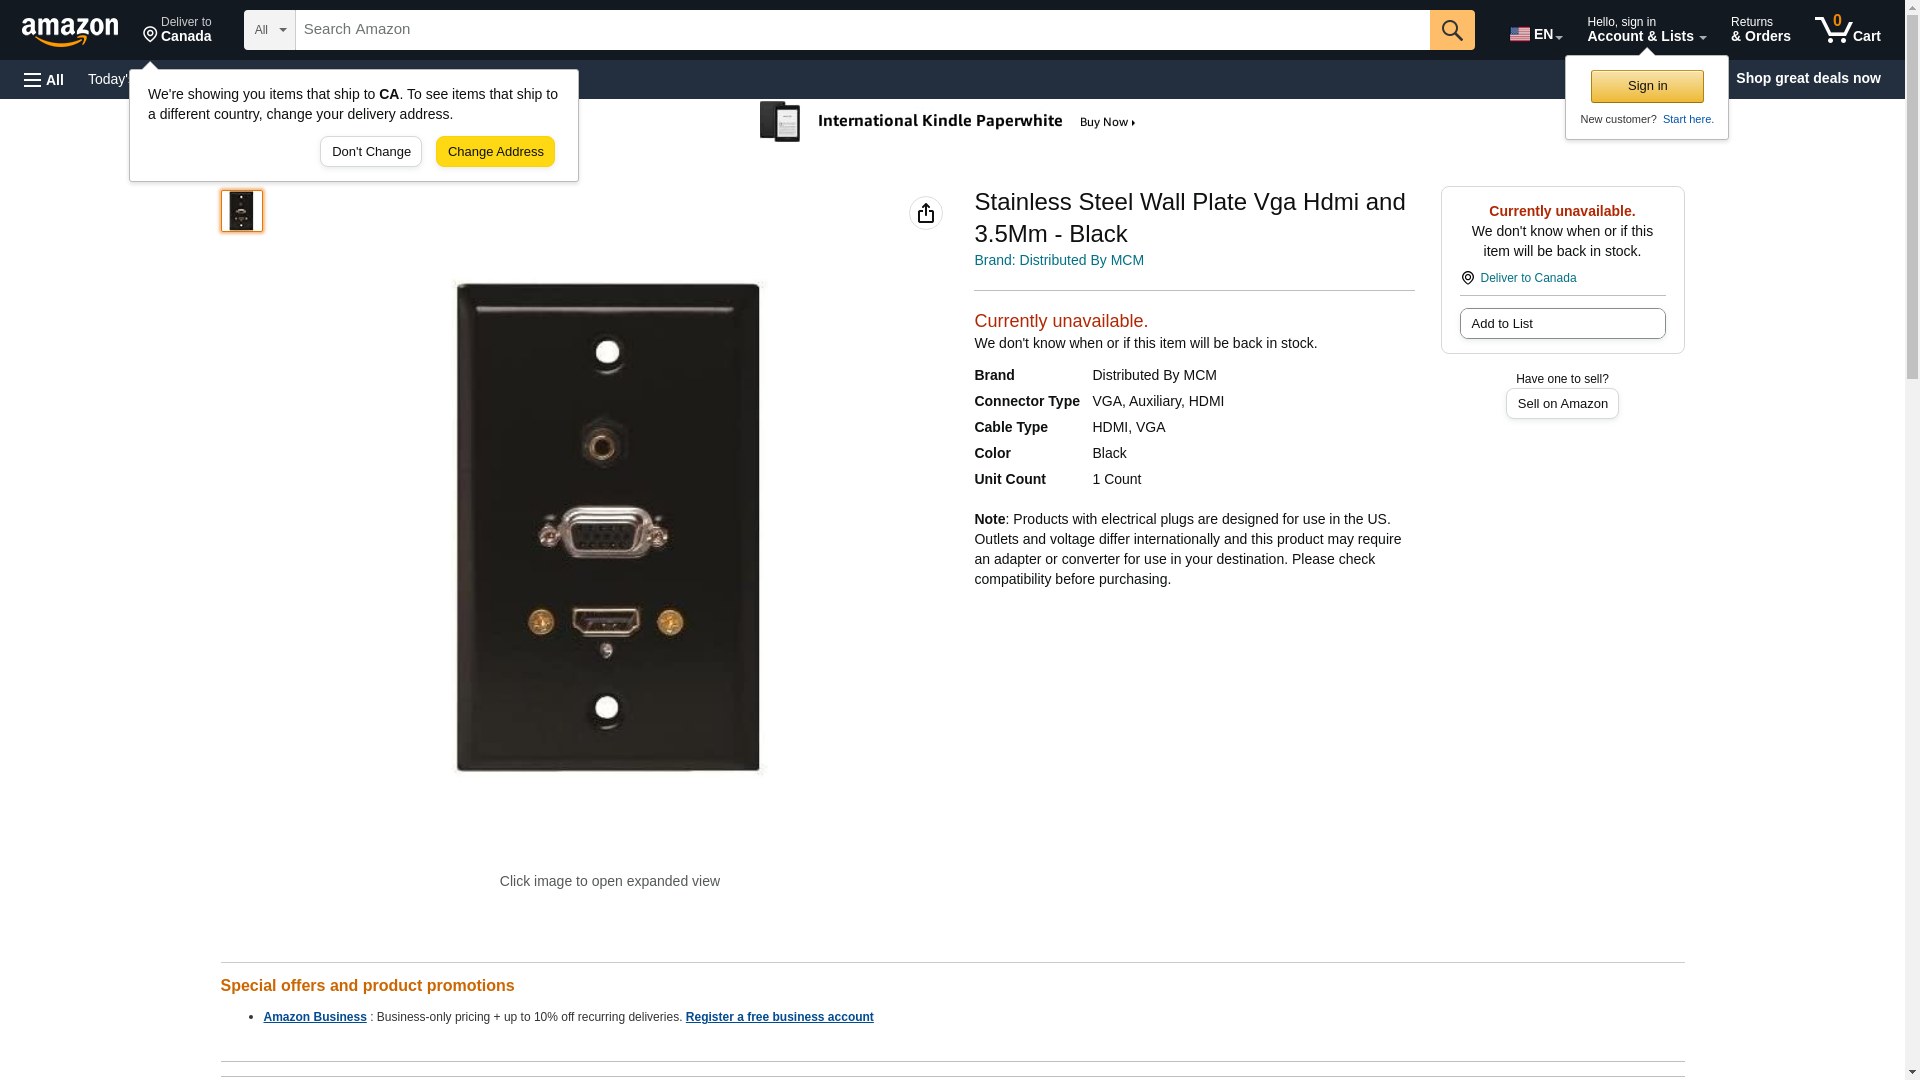Image resolution: width=1920 pixels, height=1080 pixels.
Task: Open Returns & Orders
Action: point(1760,30)
